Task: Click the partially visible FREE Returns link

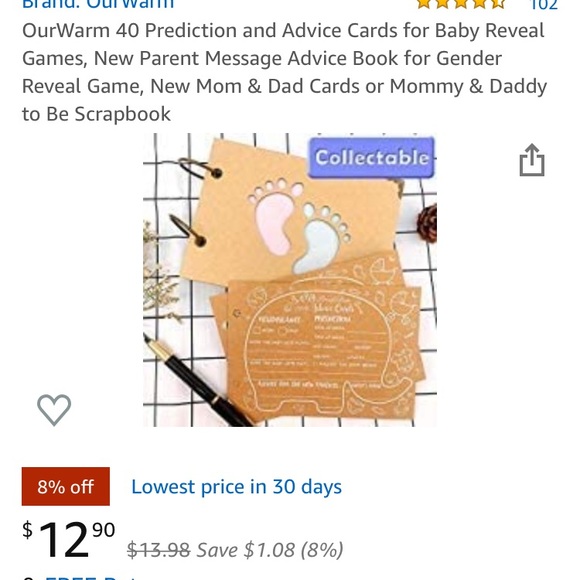Action: click(x=89, y=577)
